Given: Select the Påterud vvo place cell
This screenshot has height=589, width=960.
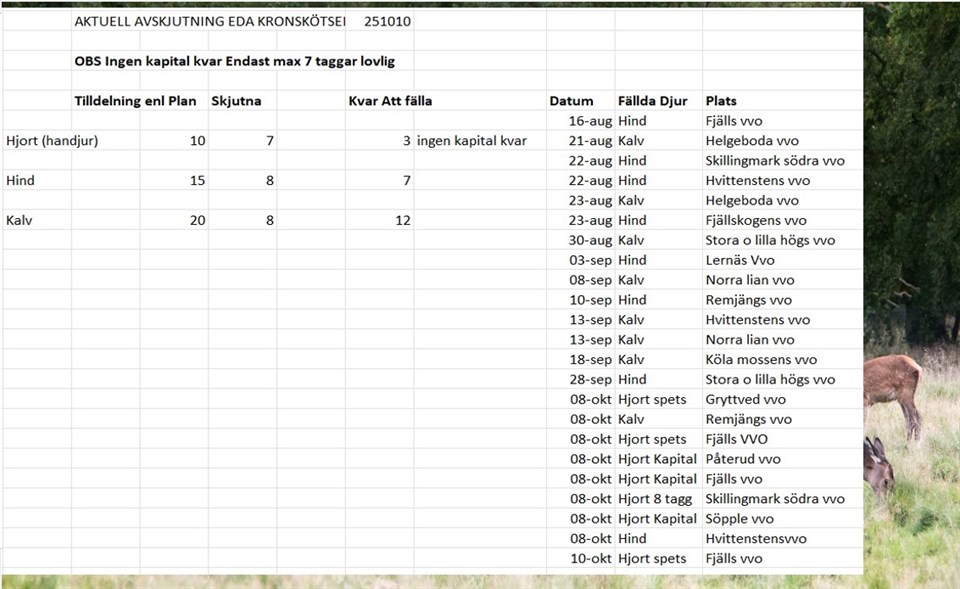Looking at the screenshot, I should 743,459.
